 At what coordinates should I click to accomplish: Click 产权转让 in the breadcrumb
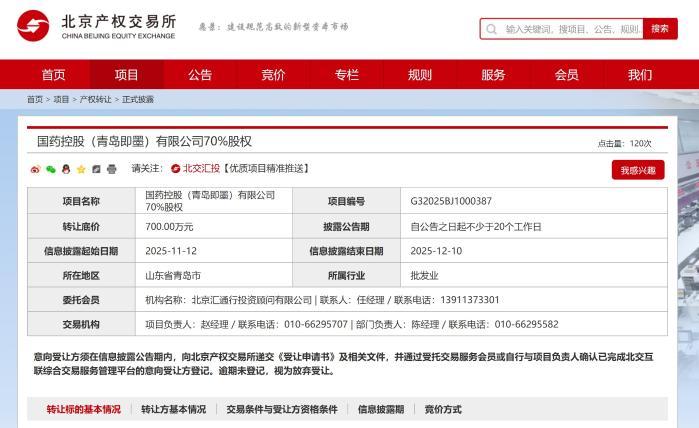[x=96, y=99]
